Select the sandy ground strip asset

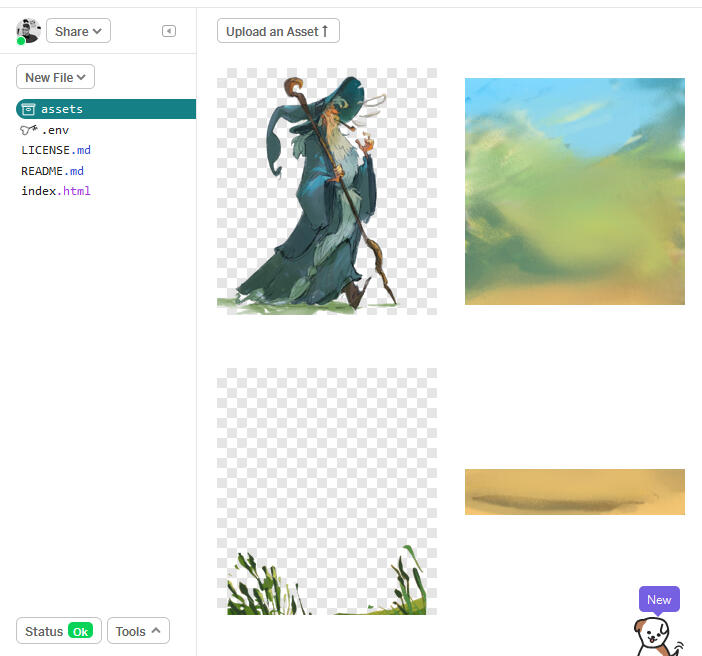574,492
